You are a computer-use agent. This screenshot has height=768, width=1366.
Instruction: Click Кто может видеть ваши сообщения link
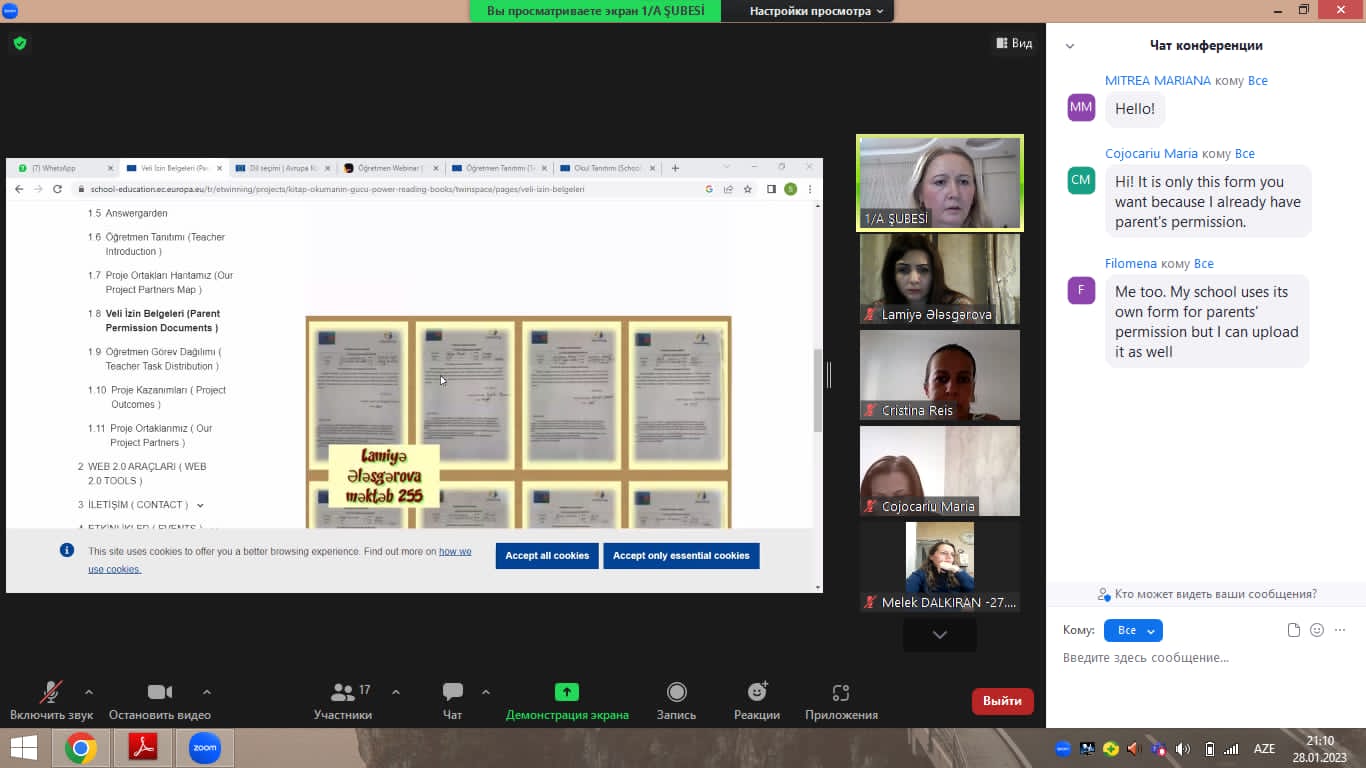pos(1207,594)
